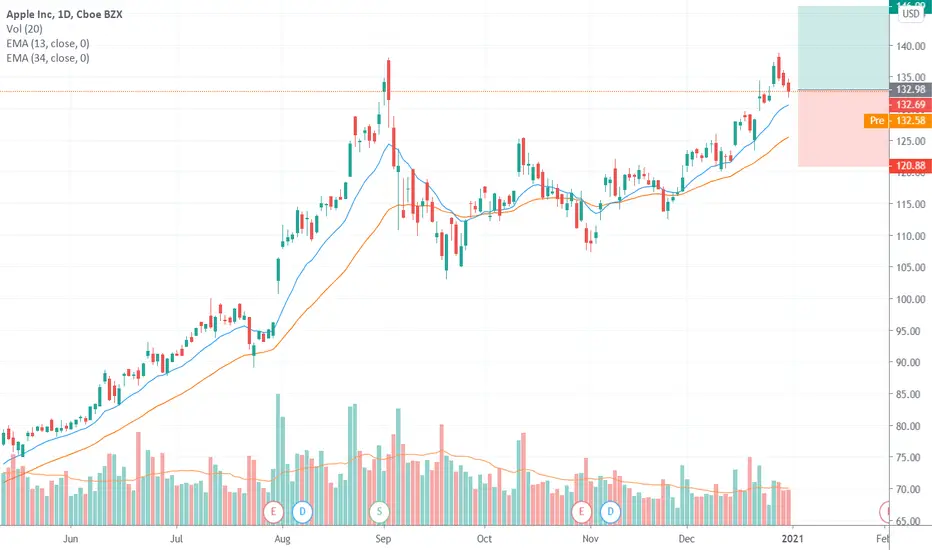Click the Sep label on time axis
932x550 pixels.
click(383, 539)
